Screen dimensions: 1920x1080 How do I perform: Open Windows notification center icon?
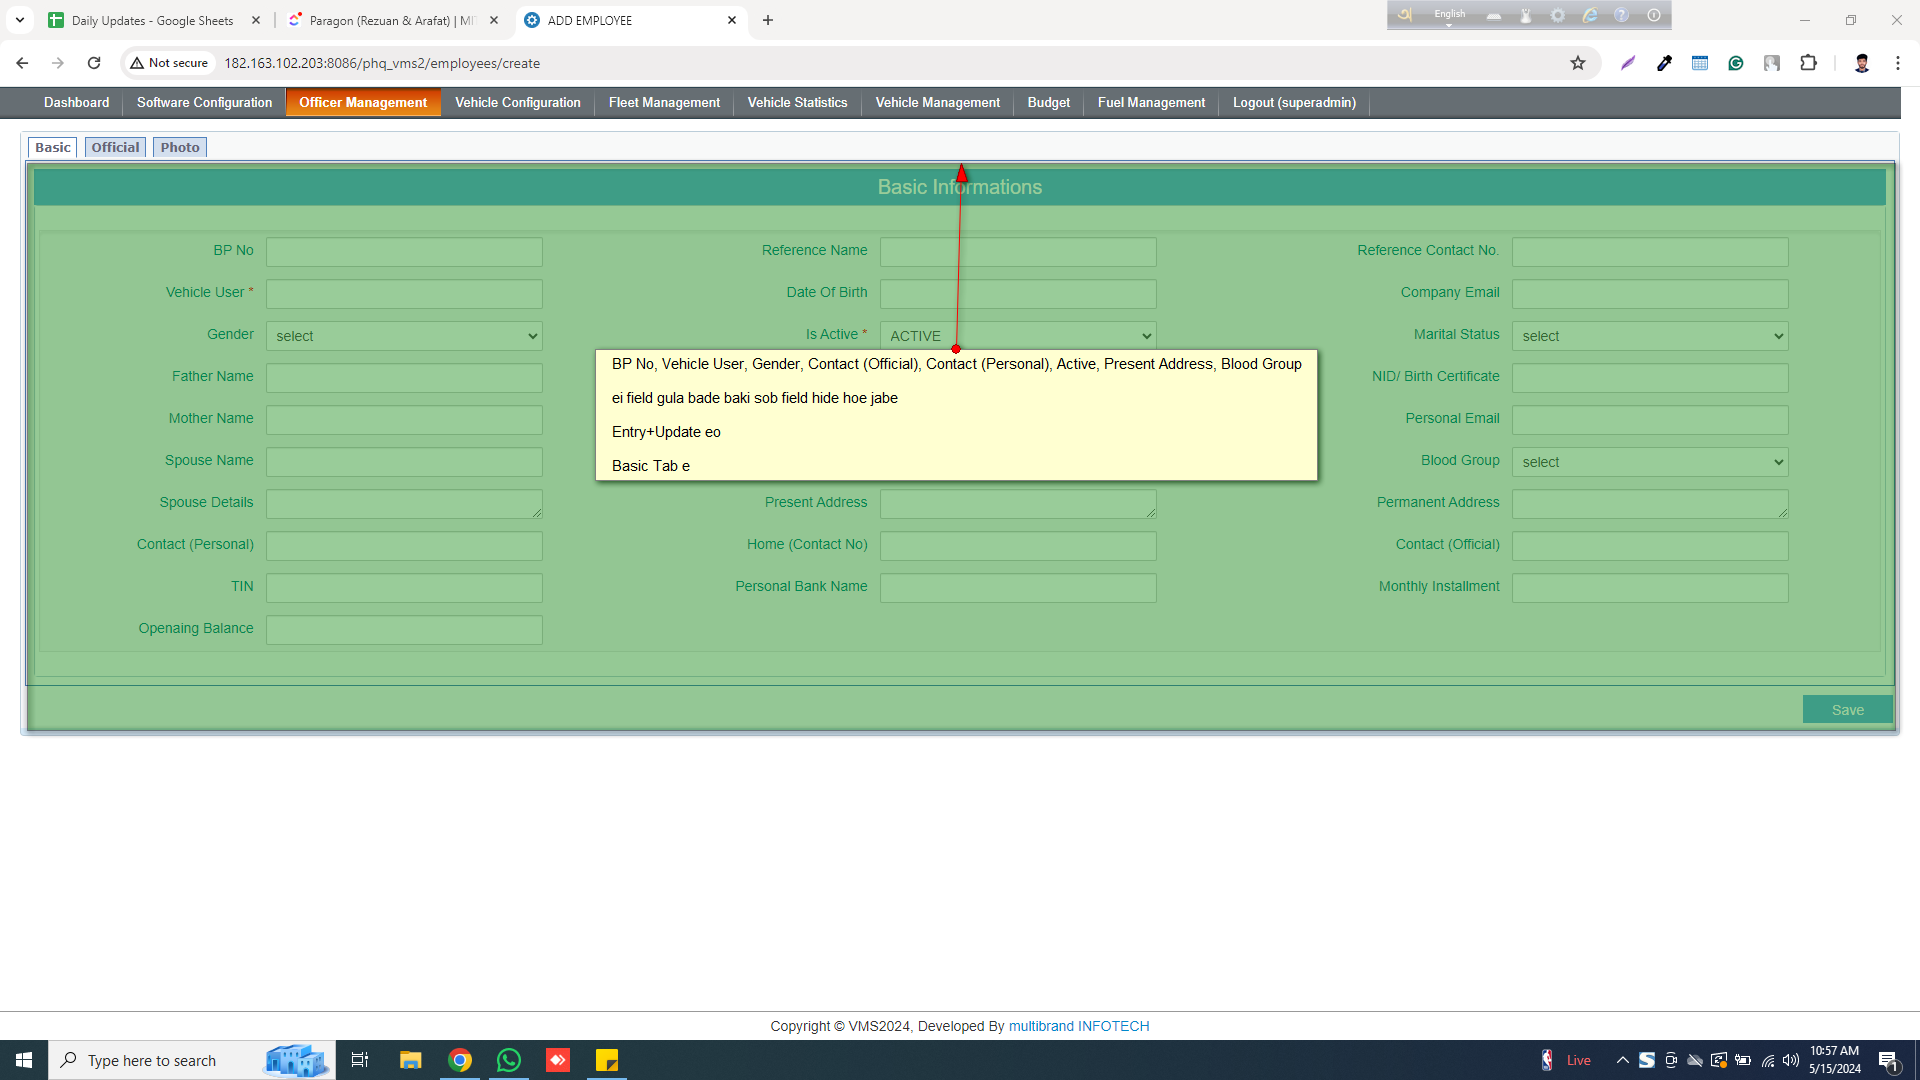1888,1060
